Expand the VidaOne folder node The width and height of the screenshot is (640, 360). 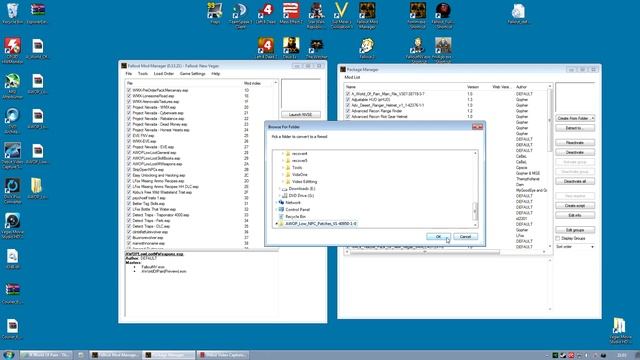(283, 175)
